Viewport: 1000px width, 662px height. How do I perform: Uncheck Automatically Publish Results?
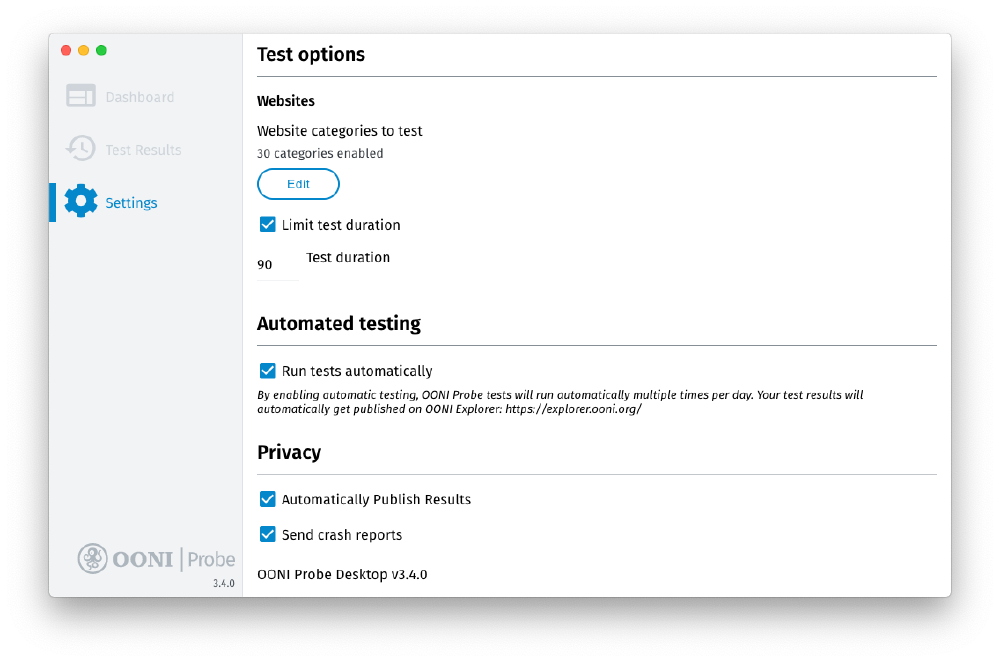coord(267,499)
